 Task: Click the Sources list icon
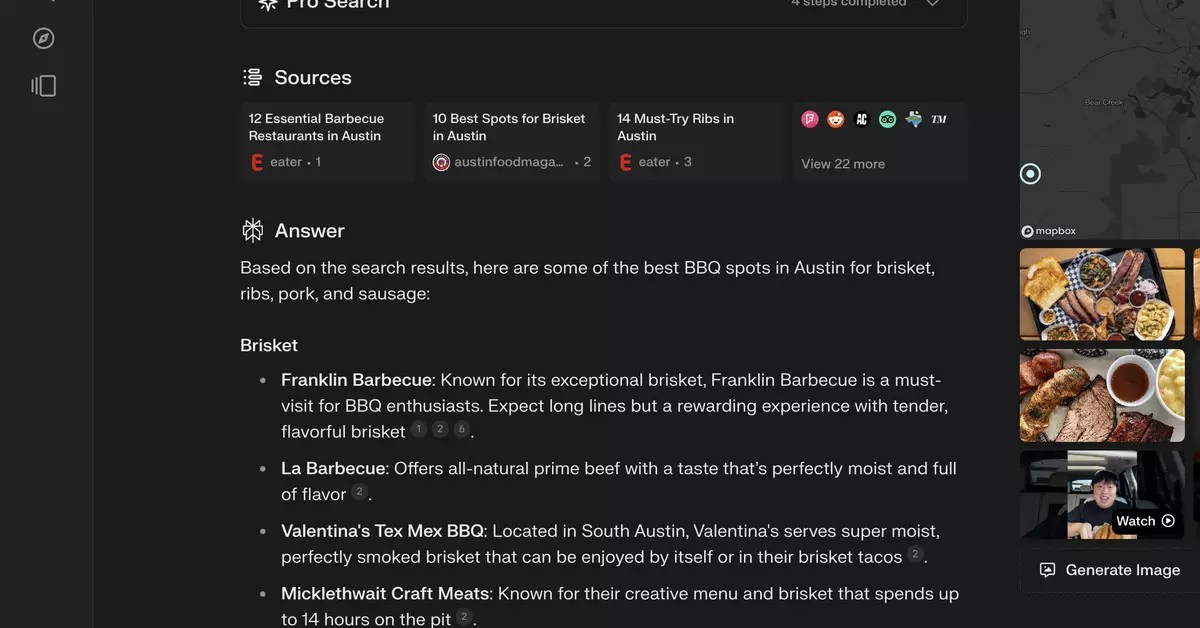click(253, 76)
